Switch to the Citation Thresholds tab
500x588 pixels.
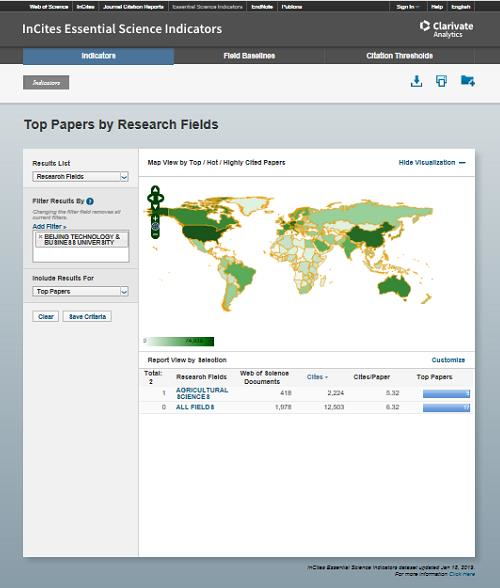pyautogui.click(x=399, y=56)
